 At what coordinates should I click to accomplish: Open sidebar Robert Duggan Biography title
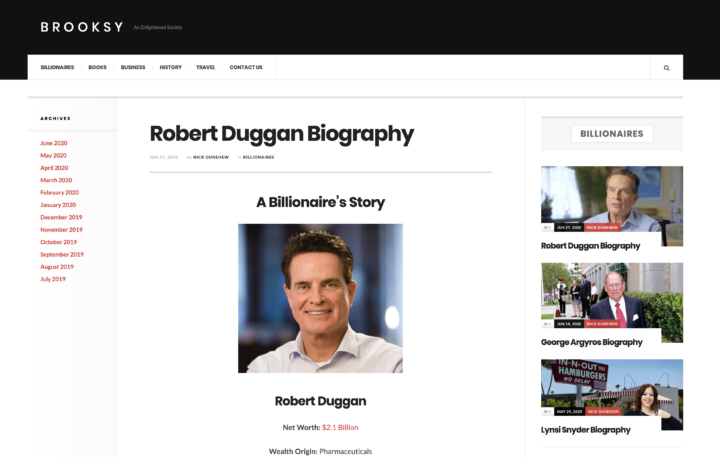(591, 246)
